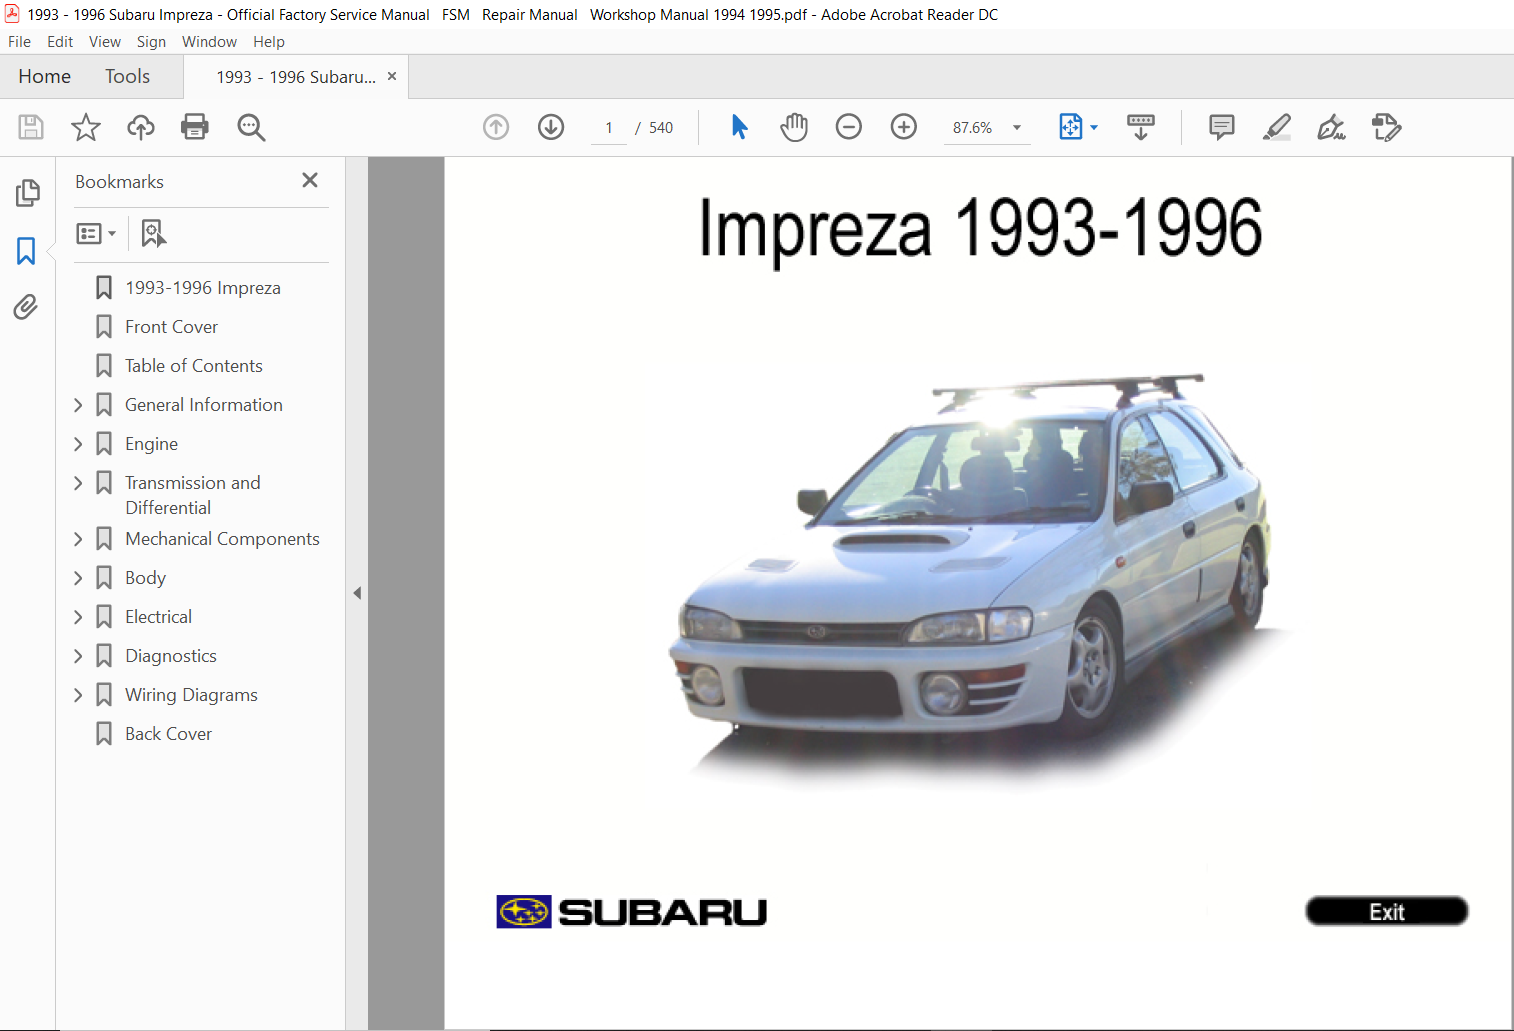The width and height of the screenshot is (1514, 1031).
Task: Select the 1993 - 1996 Subaru document tab
Action: pos(296,77)
